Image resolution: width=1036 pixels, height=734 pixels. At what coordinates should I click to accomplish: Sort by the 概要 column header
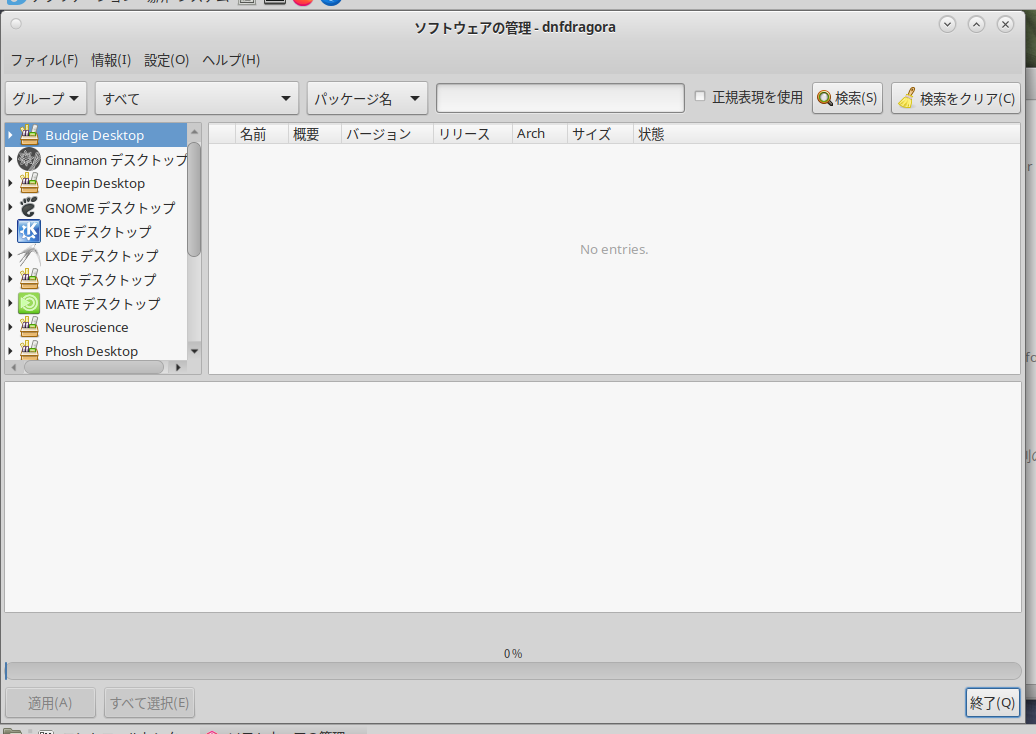[314, 134]
